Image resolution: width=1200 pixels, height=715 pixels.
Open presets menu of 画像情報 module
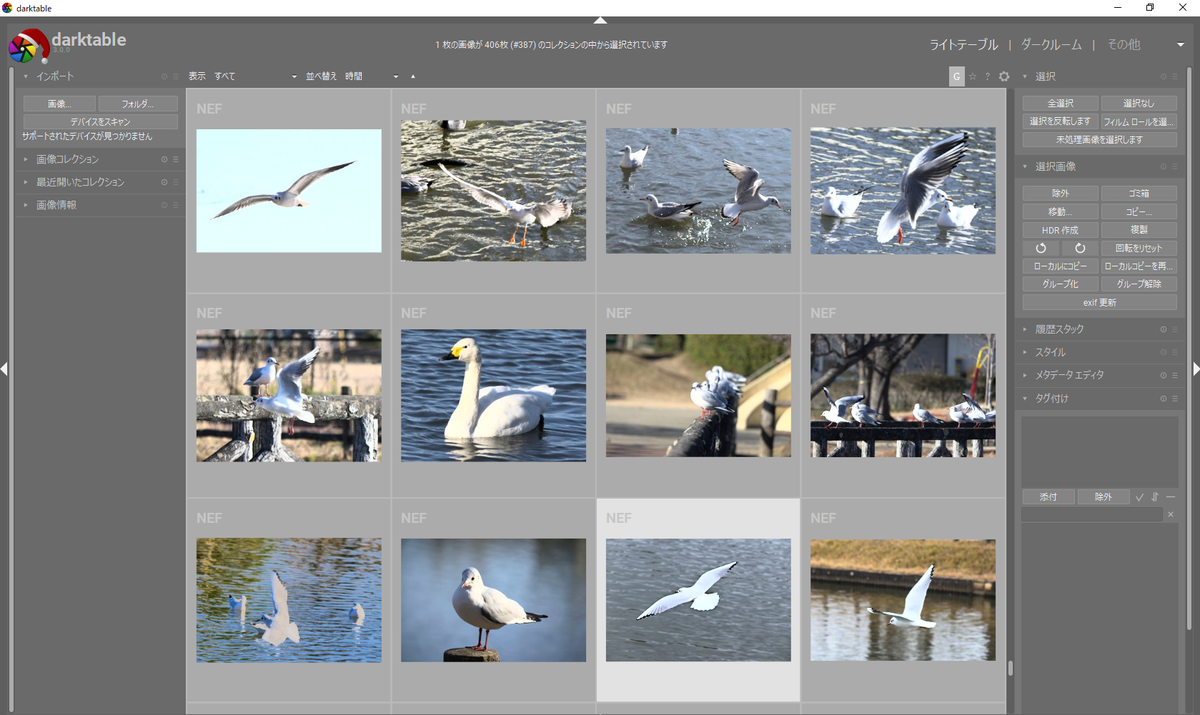(x=176, y=205)
